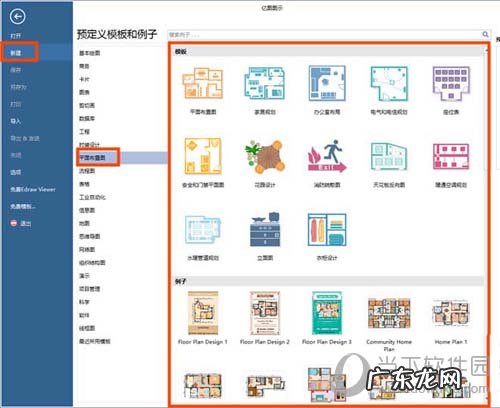Select the 组织结构图 category

click(x=92, y=263)
